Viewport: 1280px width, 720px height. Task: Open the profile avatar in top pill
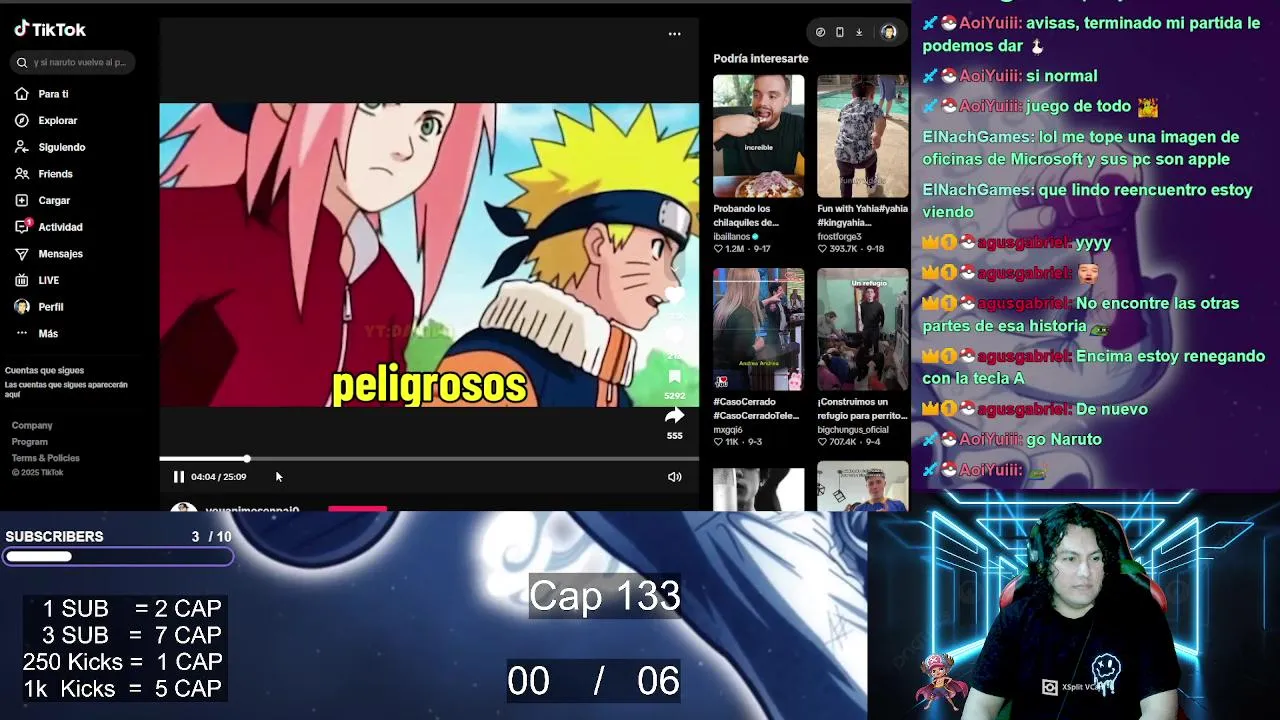click(x=888, y=32)
